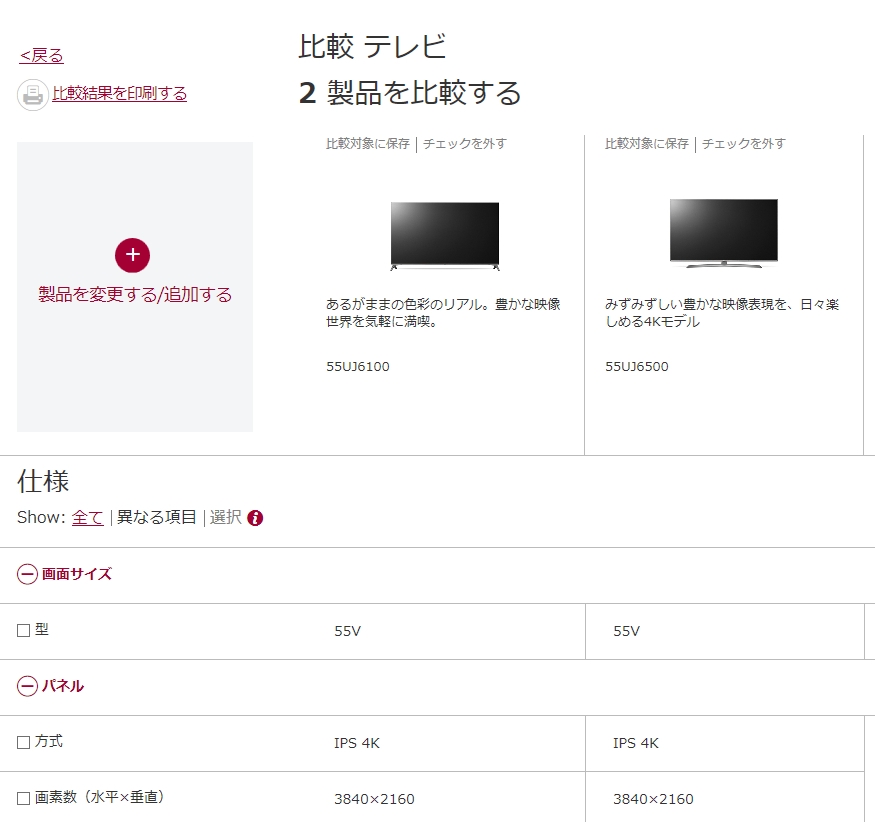Open the 55UJ6500 TV thumbnail
The image size is (875, 822).
click(724, 233)
